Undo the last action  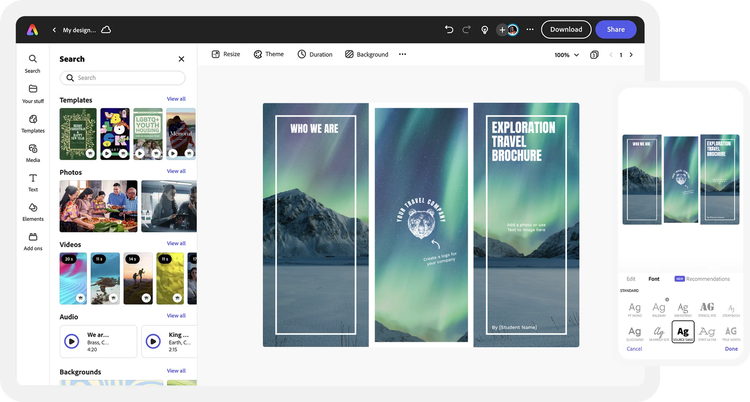pos(449,30)
